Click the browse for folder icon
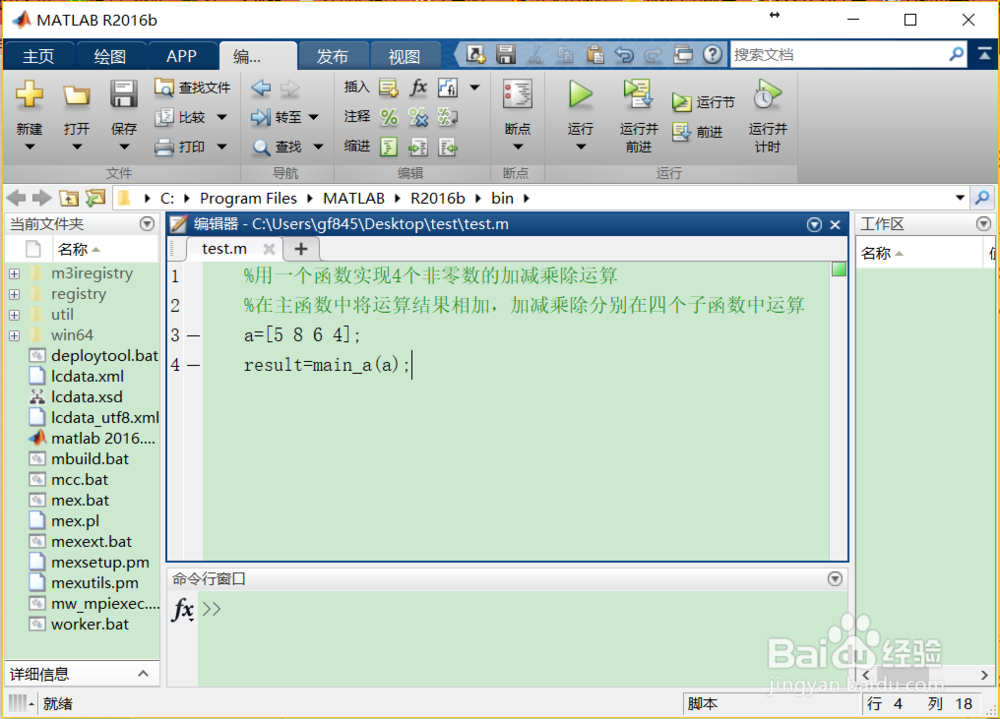Viewport: 1000px width, 719px height. coord(96,198)
